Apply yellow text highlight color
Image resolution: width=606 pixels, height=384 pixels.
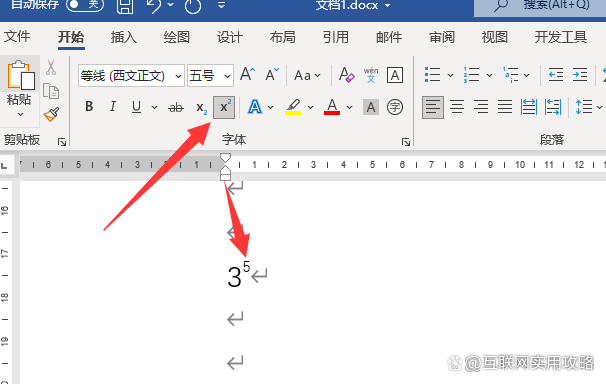(x=293, y=107)
